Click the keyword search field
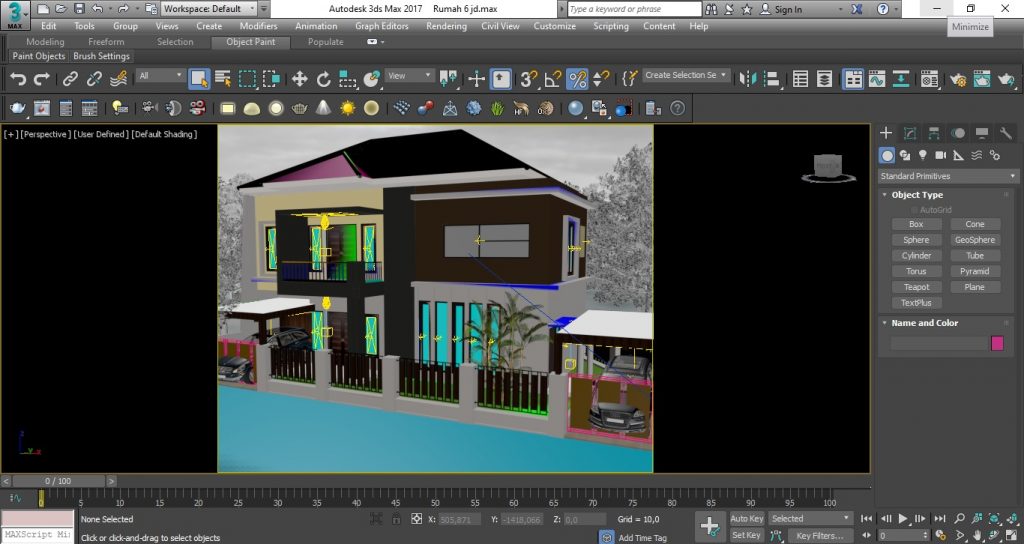The height and width of the screenshot is (544, 1024). 633,9
